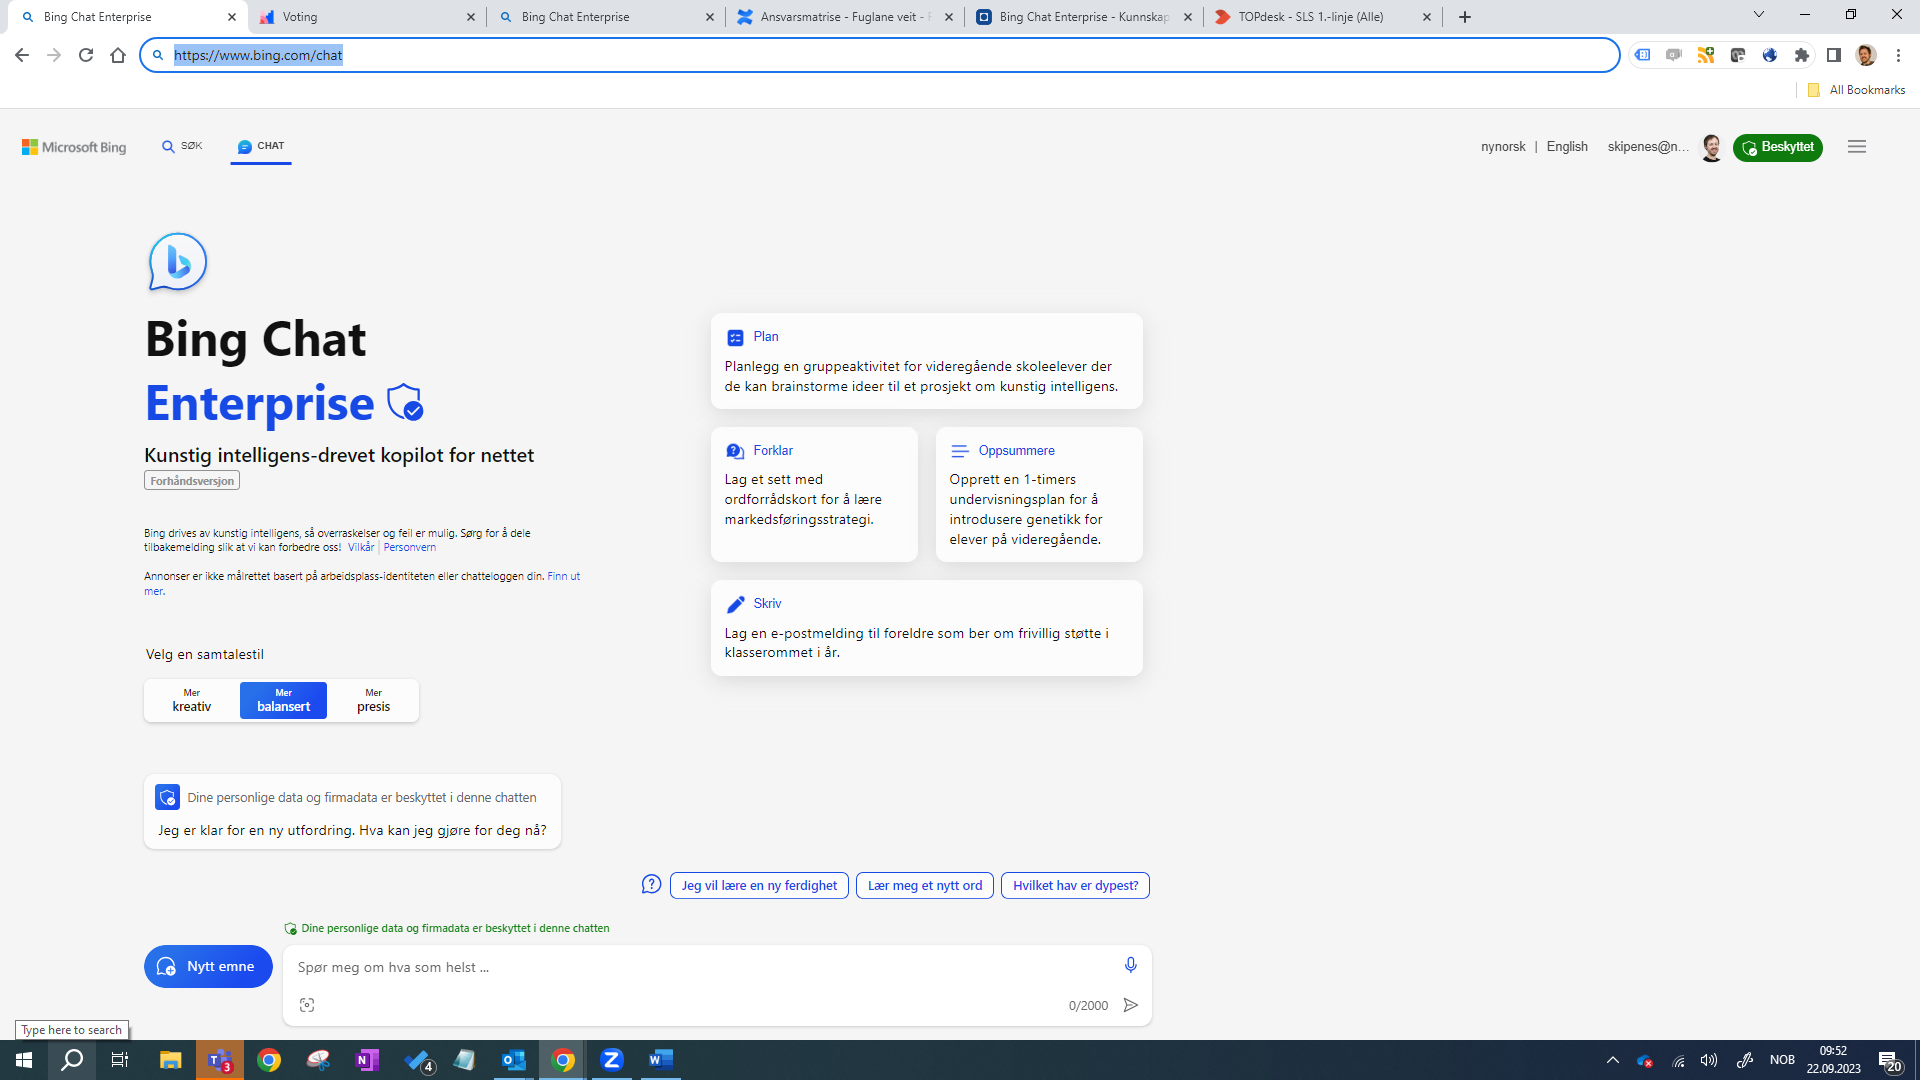Navigate back with browser back arrow
Image resolution: width=1920 pixels, height=1080 pixels.
(22, 55)
